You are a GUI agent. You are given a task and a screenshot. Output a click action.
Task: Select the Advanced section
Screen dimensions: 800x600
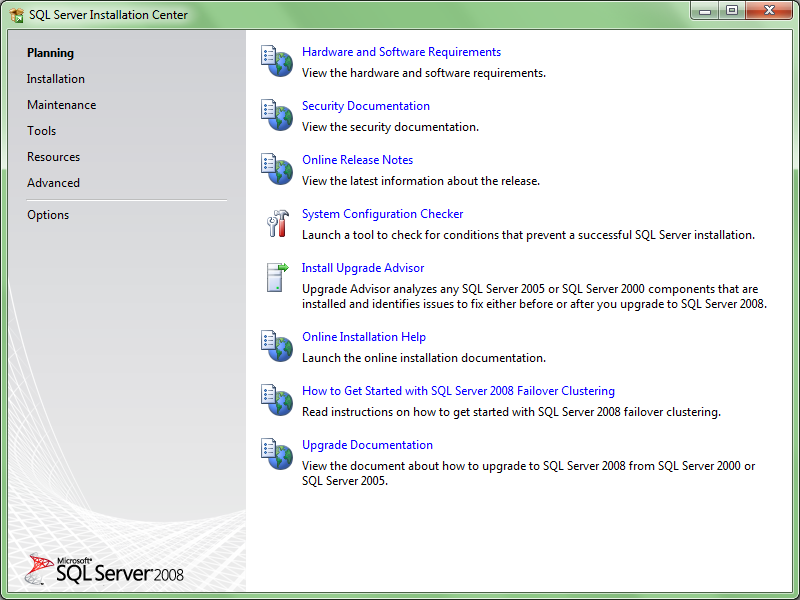[x=53, y=182]
